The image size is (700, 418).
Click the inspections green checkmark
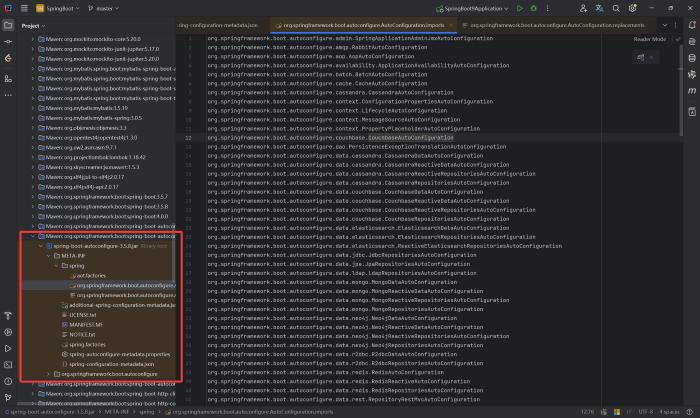[678, 39]
